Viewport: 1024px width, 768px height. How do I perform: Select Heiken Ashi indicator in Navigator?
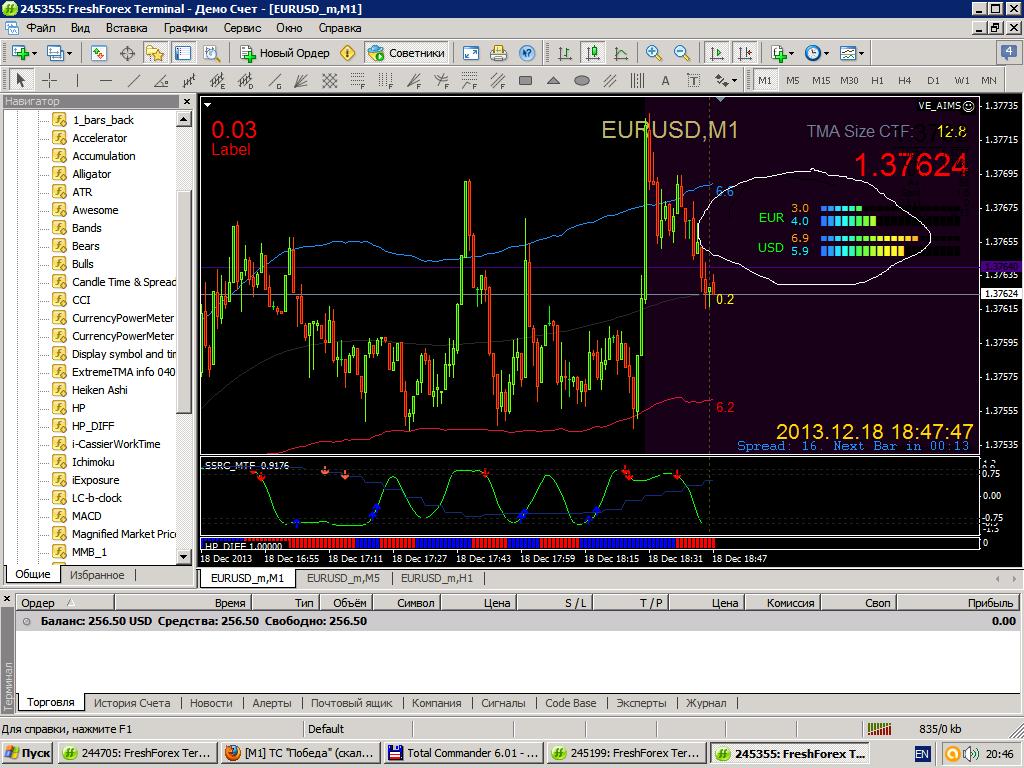100,390
